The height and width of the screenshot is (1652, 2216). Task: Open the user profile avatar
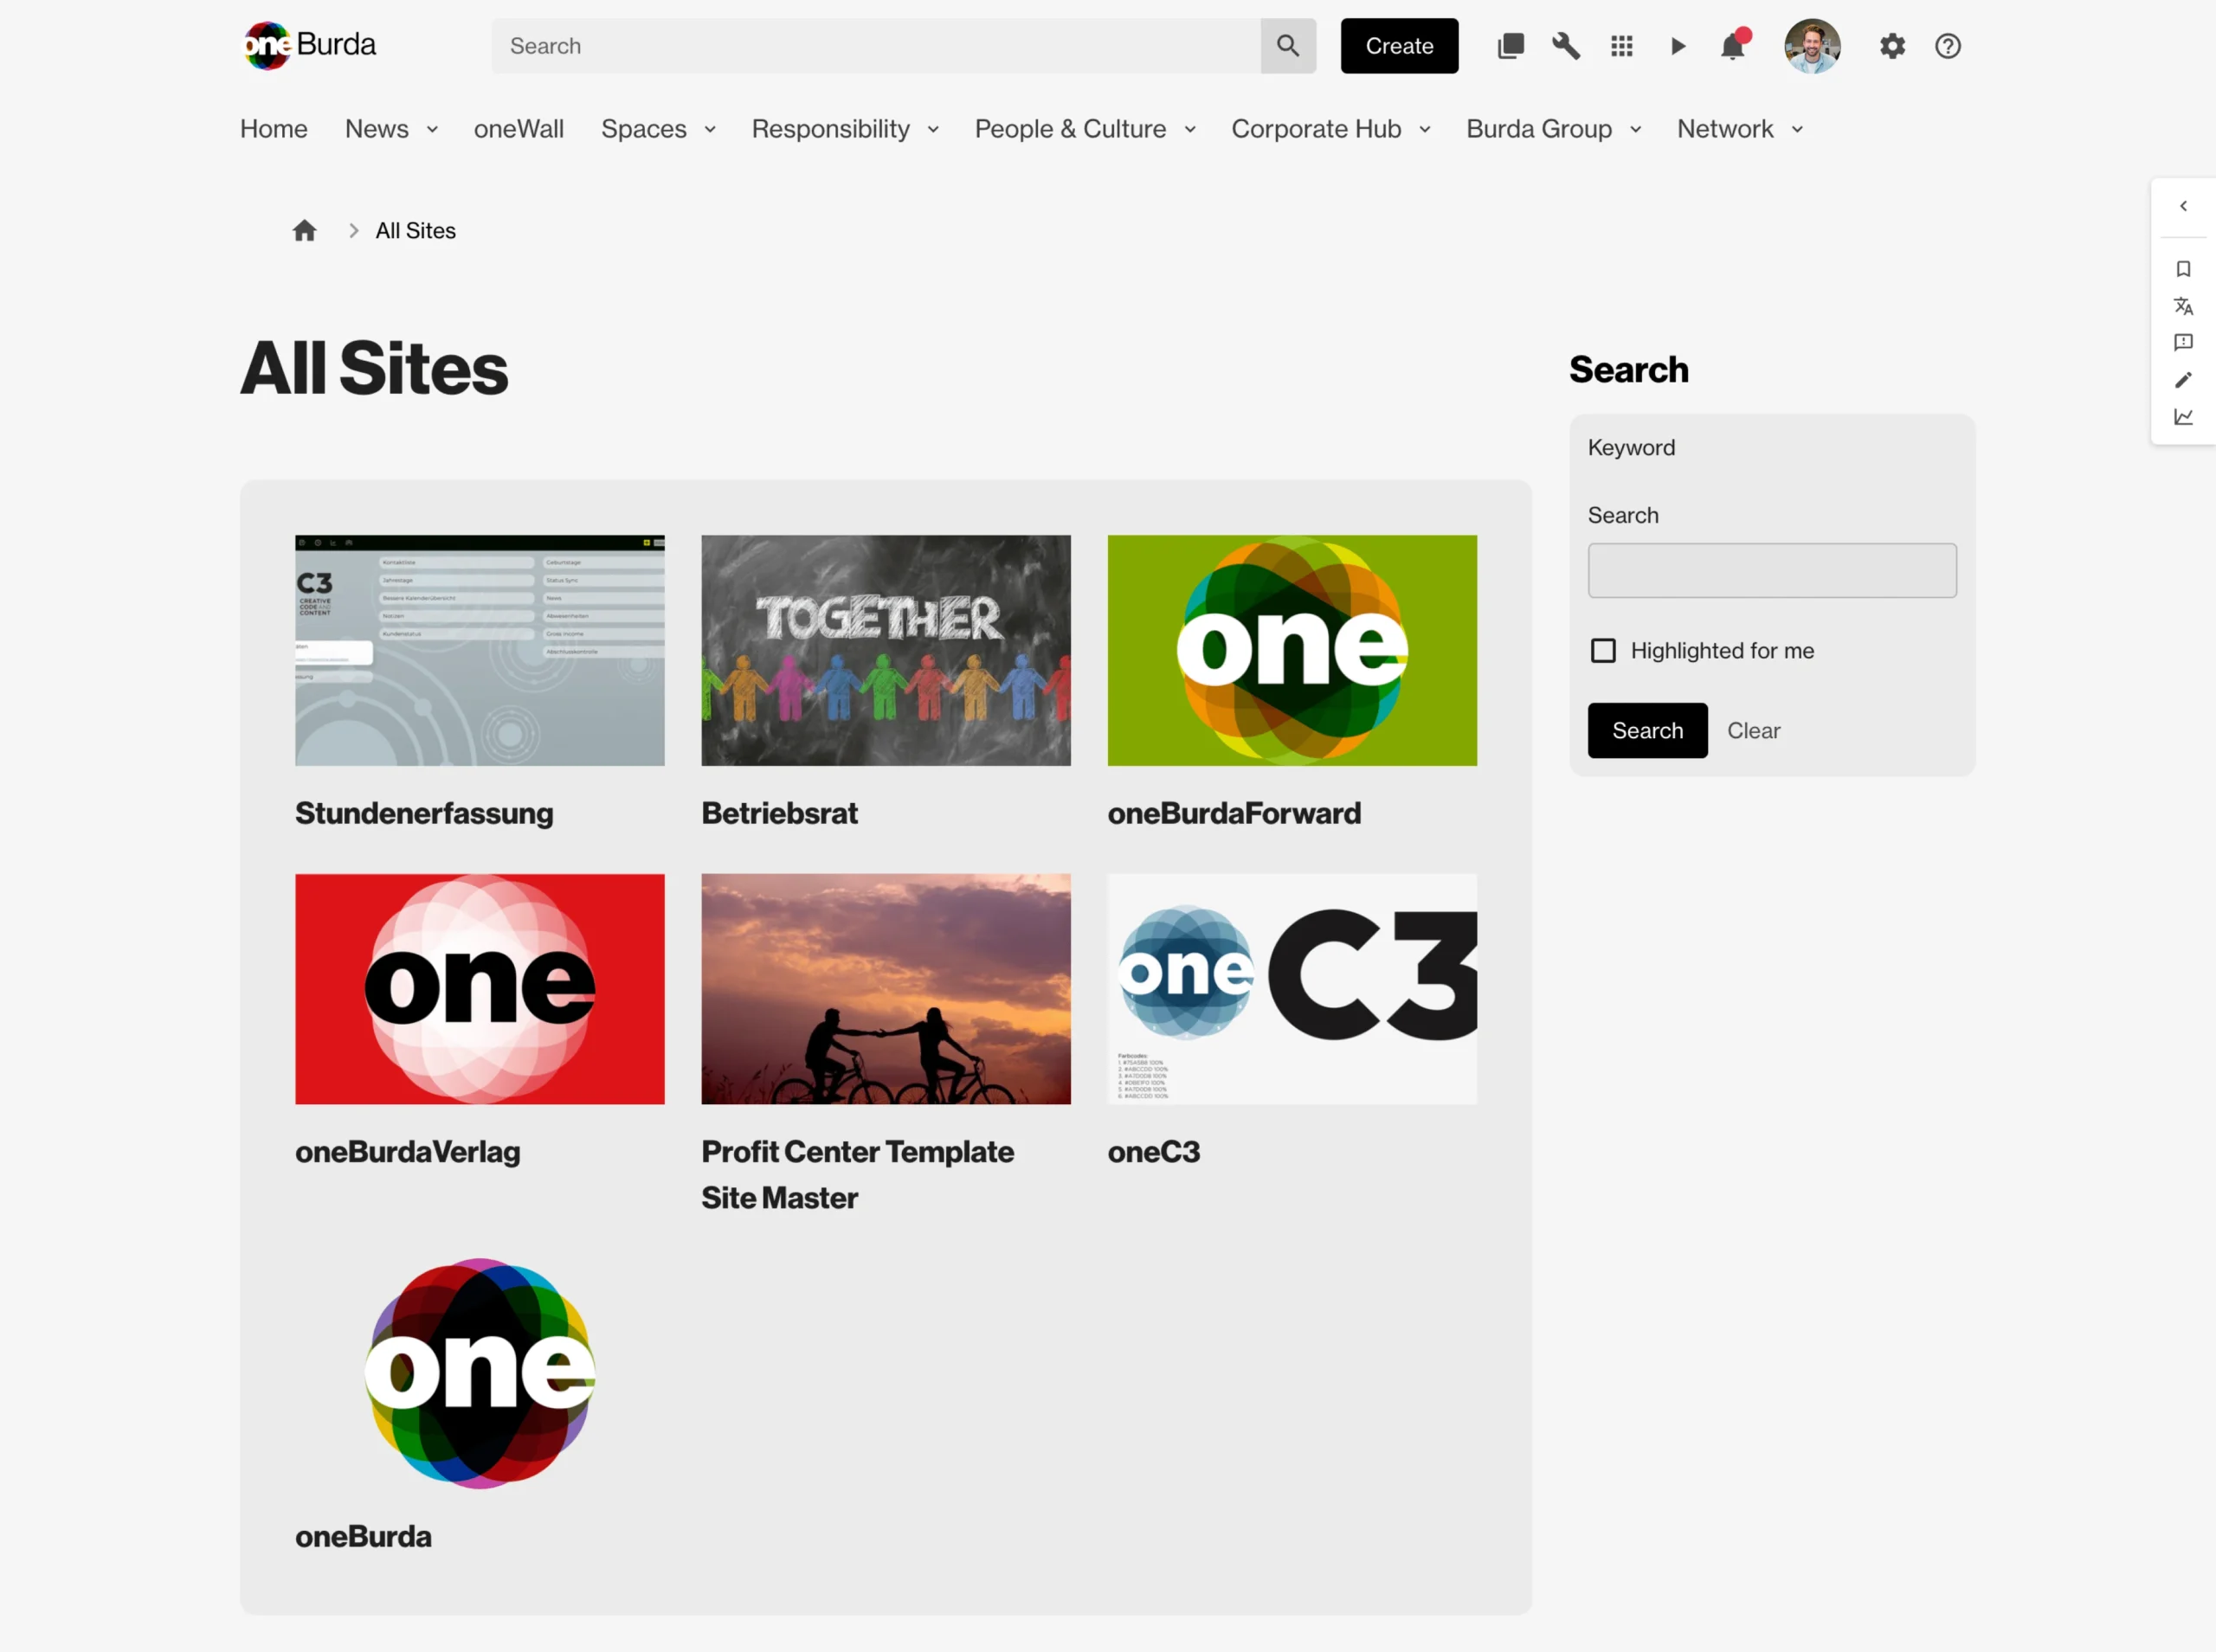point(1812,46)
